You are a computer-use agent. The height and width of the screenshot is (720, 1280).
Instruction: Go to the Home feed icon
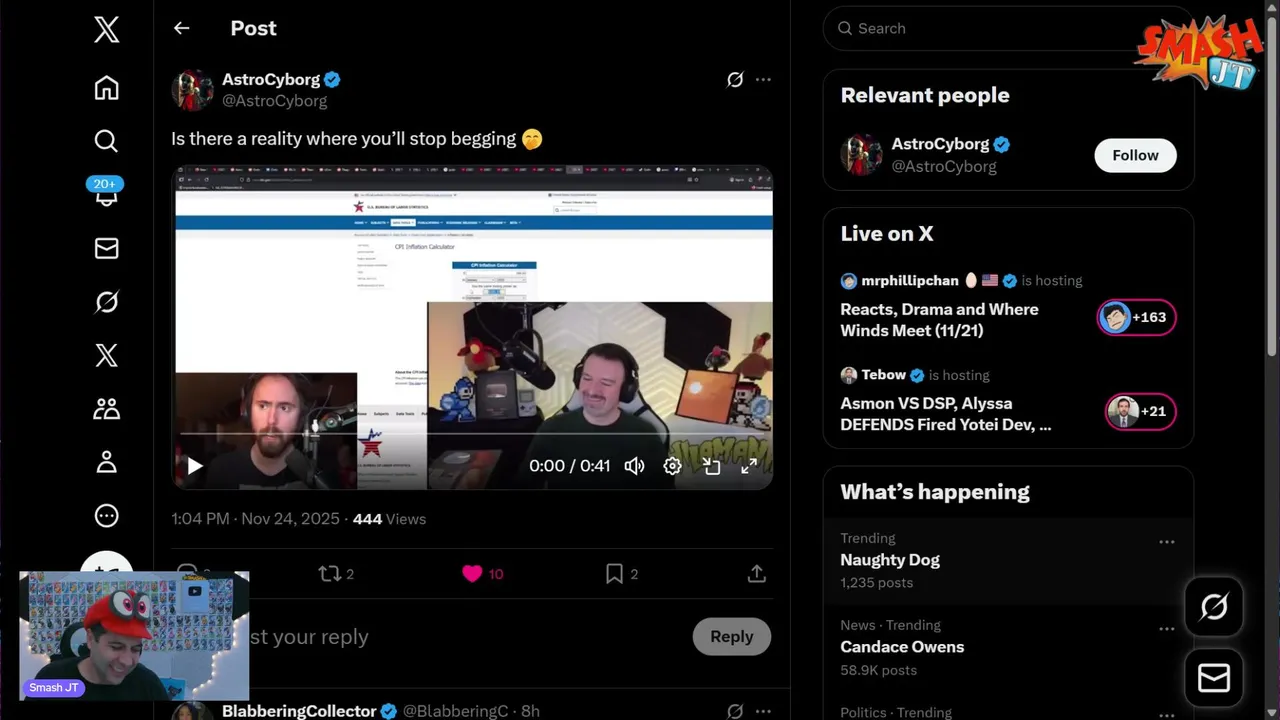[106, 88]
